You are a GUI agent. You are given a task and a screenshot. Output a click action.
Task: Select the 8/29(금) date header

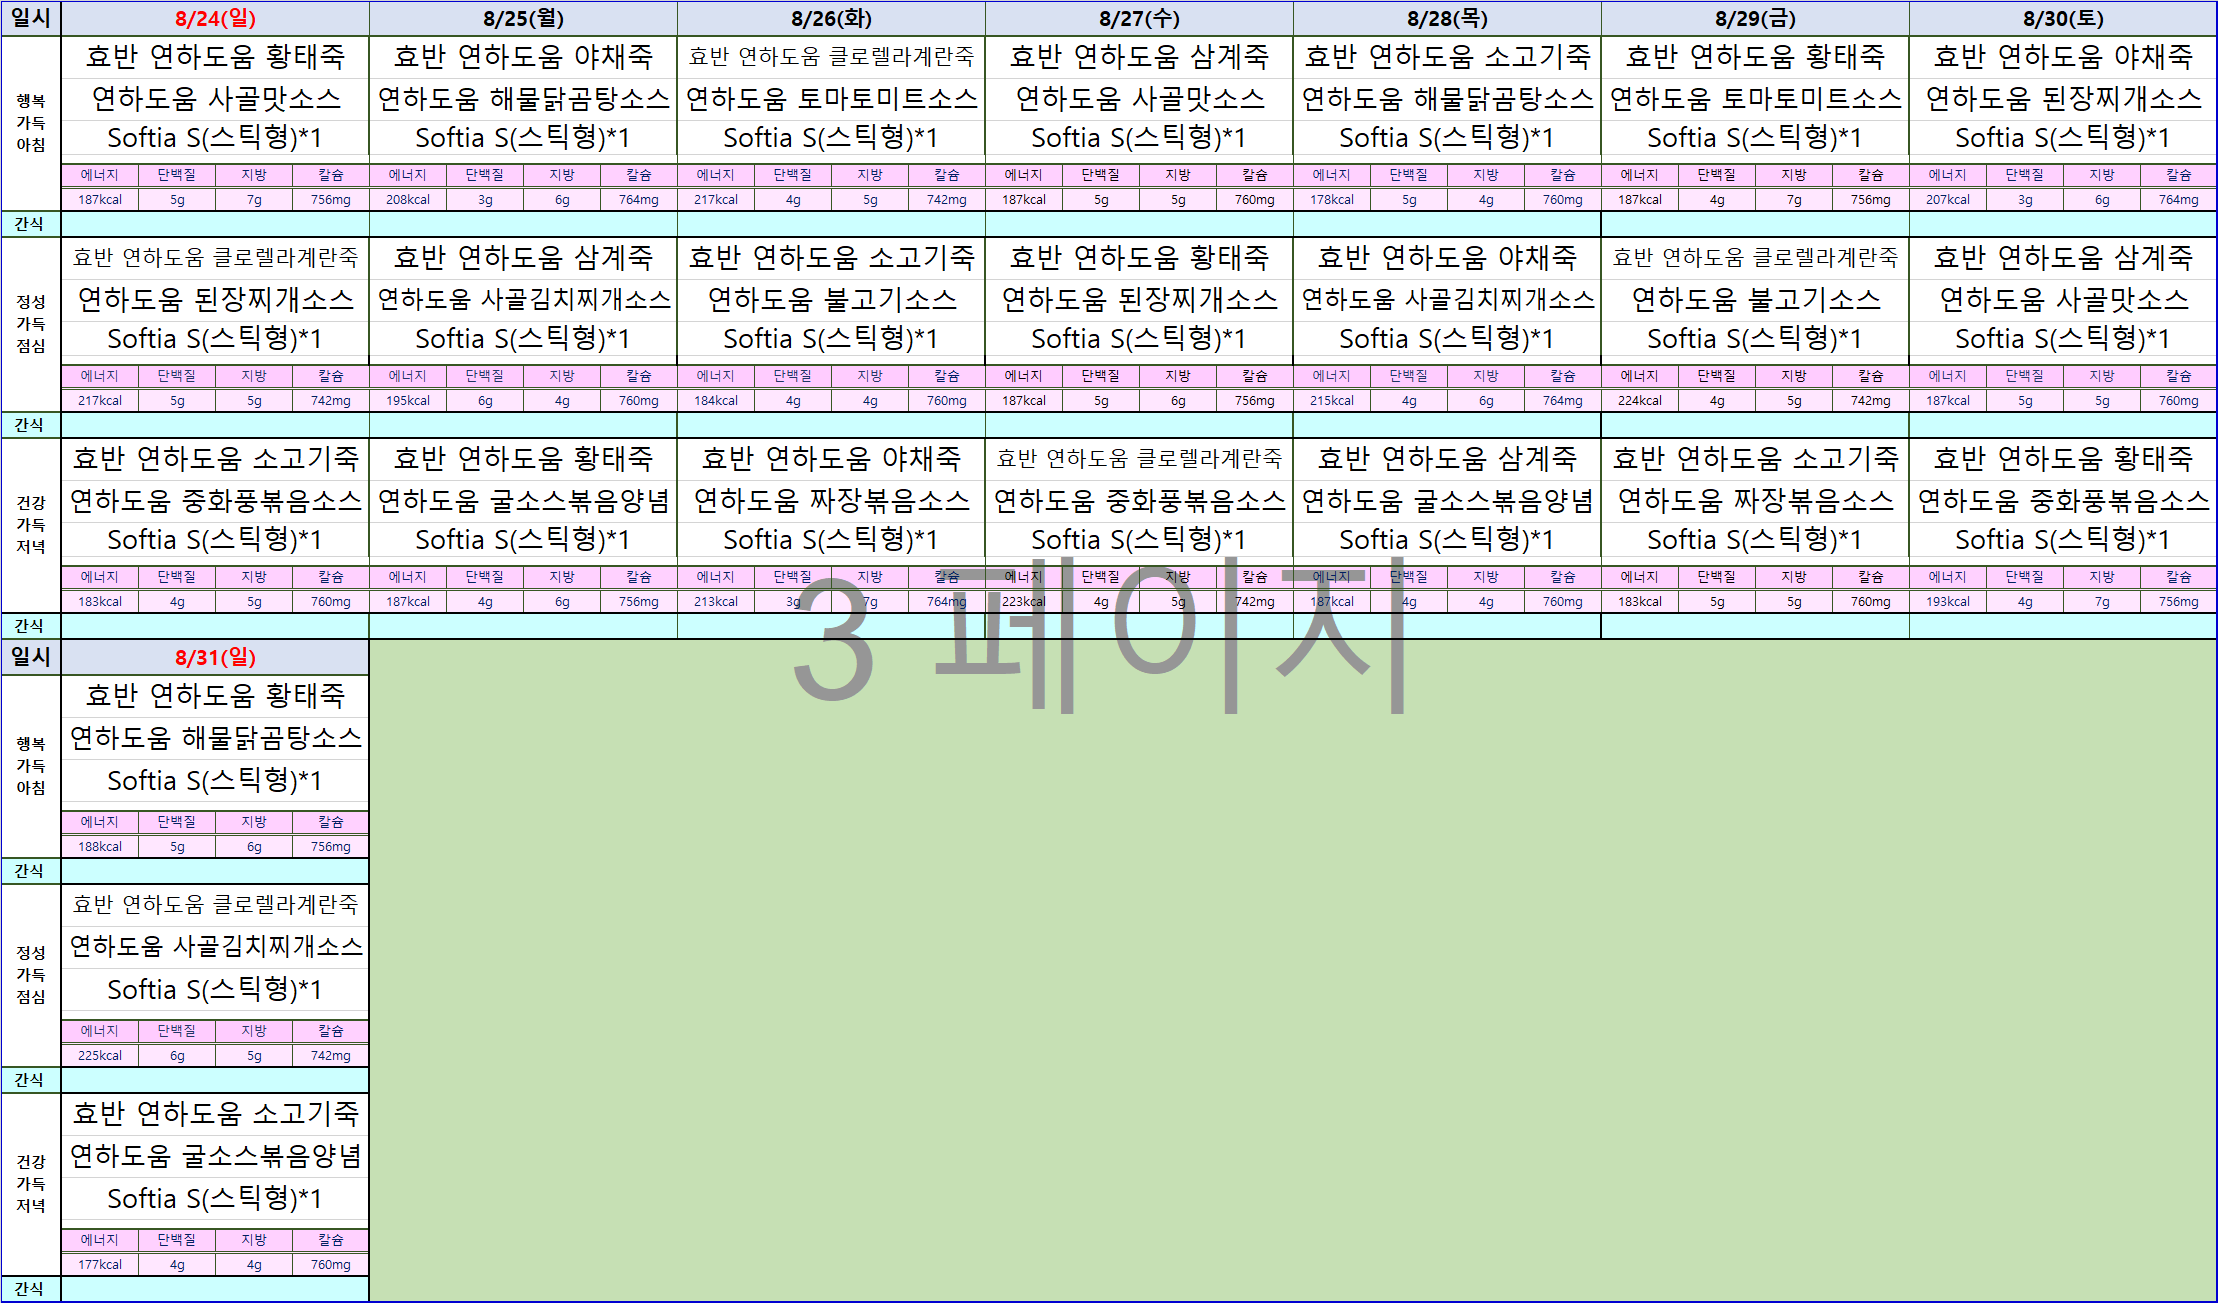[1755, 19]
